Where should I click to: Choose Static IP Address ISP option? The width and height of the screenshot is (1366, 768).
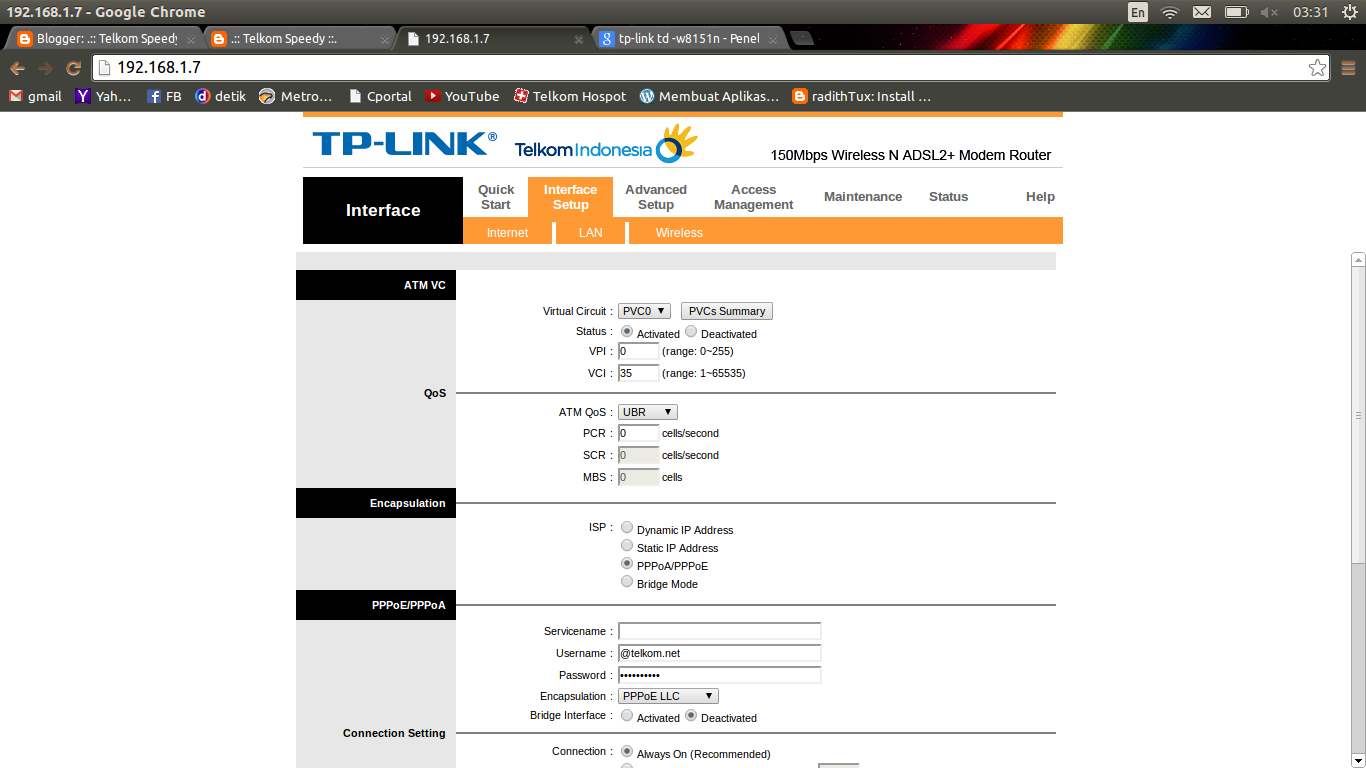click(x=627, y=546)
